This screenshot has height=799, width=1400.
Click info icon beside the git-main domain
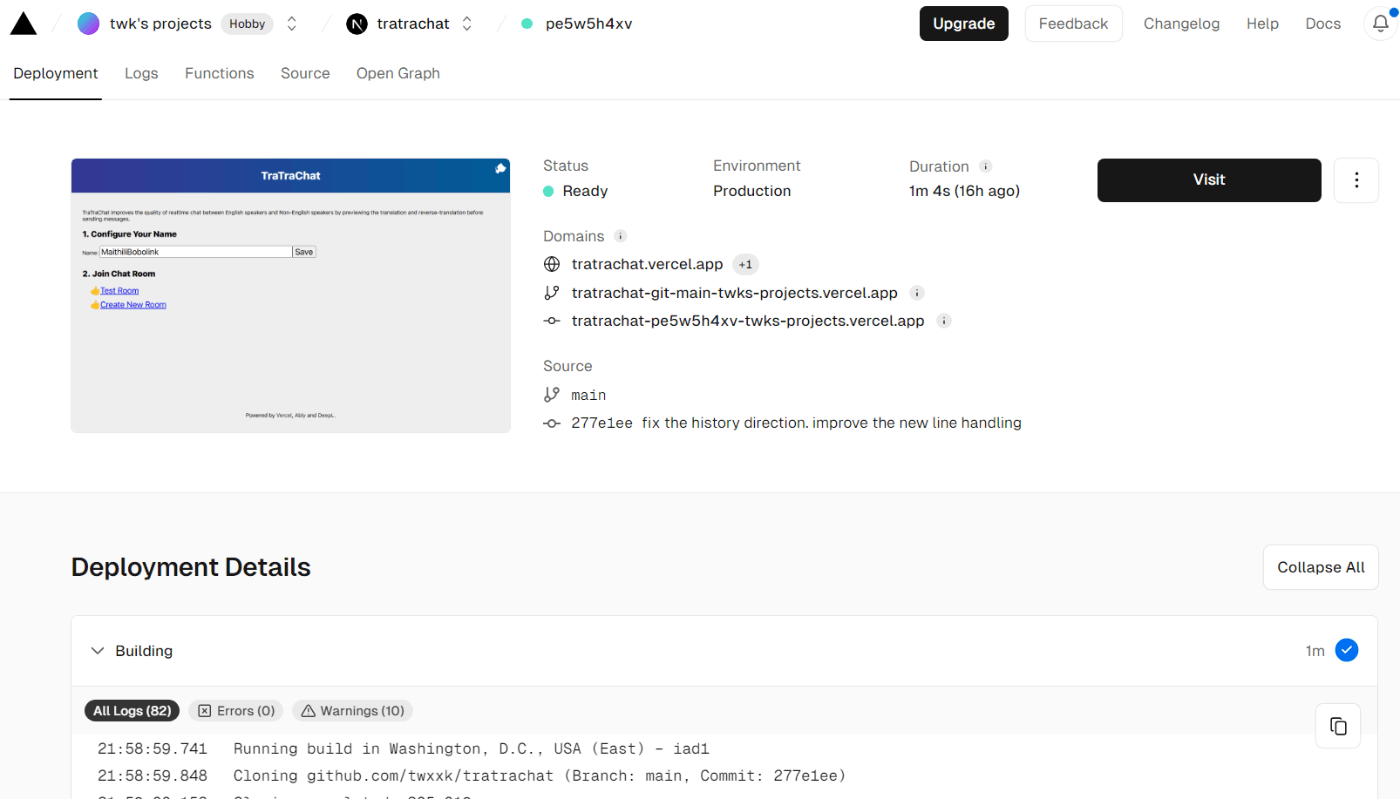click(917, 293)
